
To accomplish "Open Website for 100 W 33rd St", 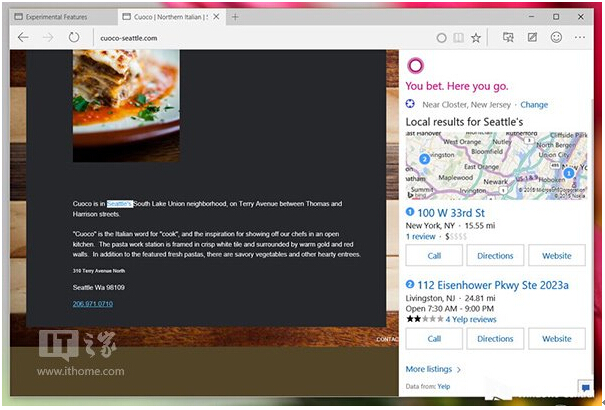I will [556, 255].
